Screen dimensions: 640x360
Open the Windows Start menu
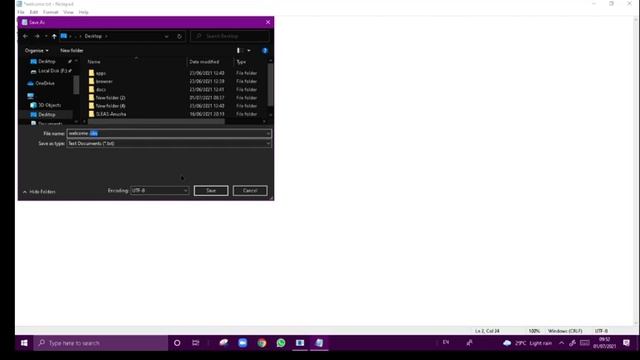pos(24,343)
